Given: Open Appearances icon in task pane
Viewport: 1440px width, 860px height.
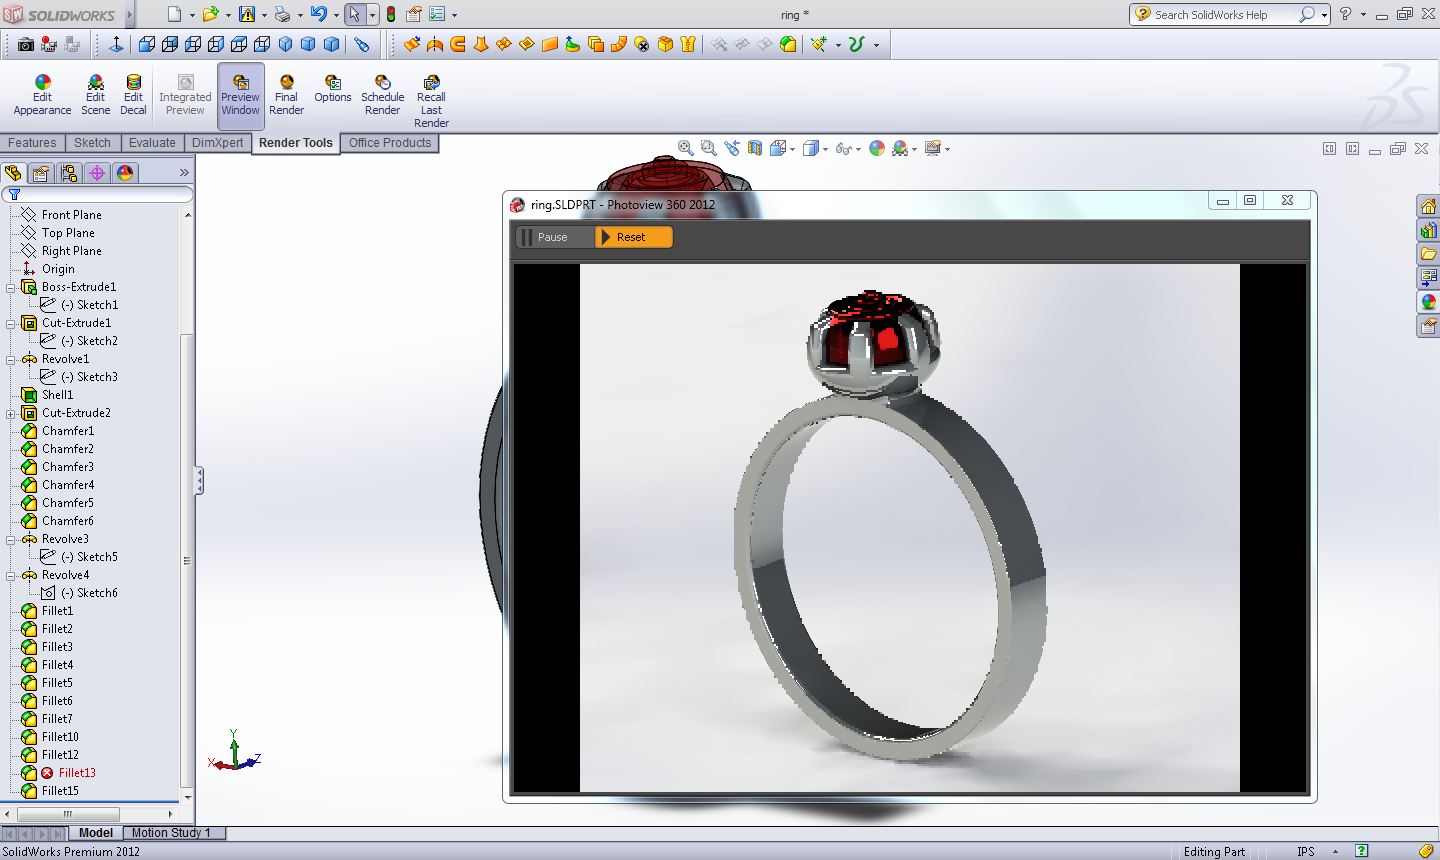Looking at the screenshot, I should point(1428,302).
